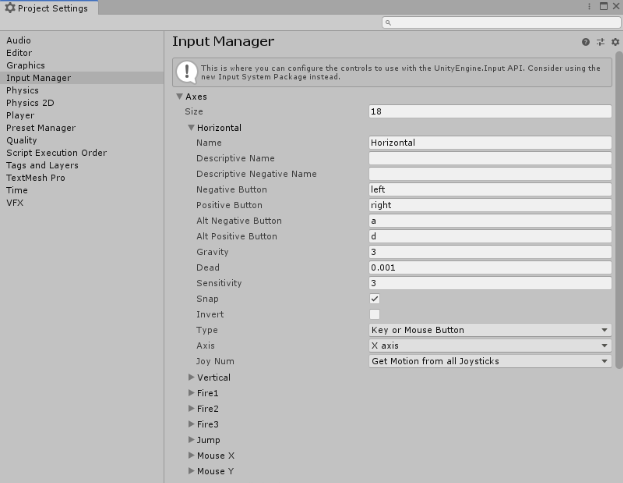Open Input Manager help documentation icon
The image size is (623, 483).
coord(586,42)
